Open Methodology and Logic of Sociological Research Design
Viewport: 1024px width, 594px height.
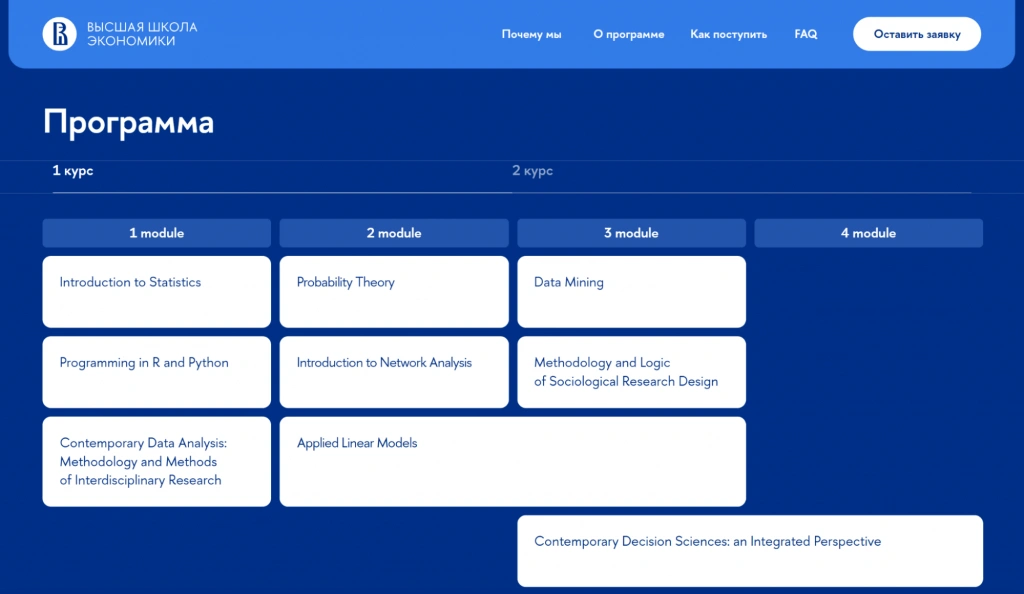click(x=631, y=371)
